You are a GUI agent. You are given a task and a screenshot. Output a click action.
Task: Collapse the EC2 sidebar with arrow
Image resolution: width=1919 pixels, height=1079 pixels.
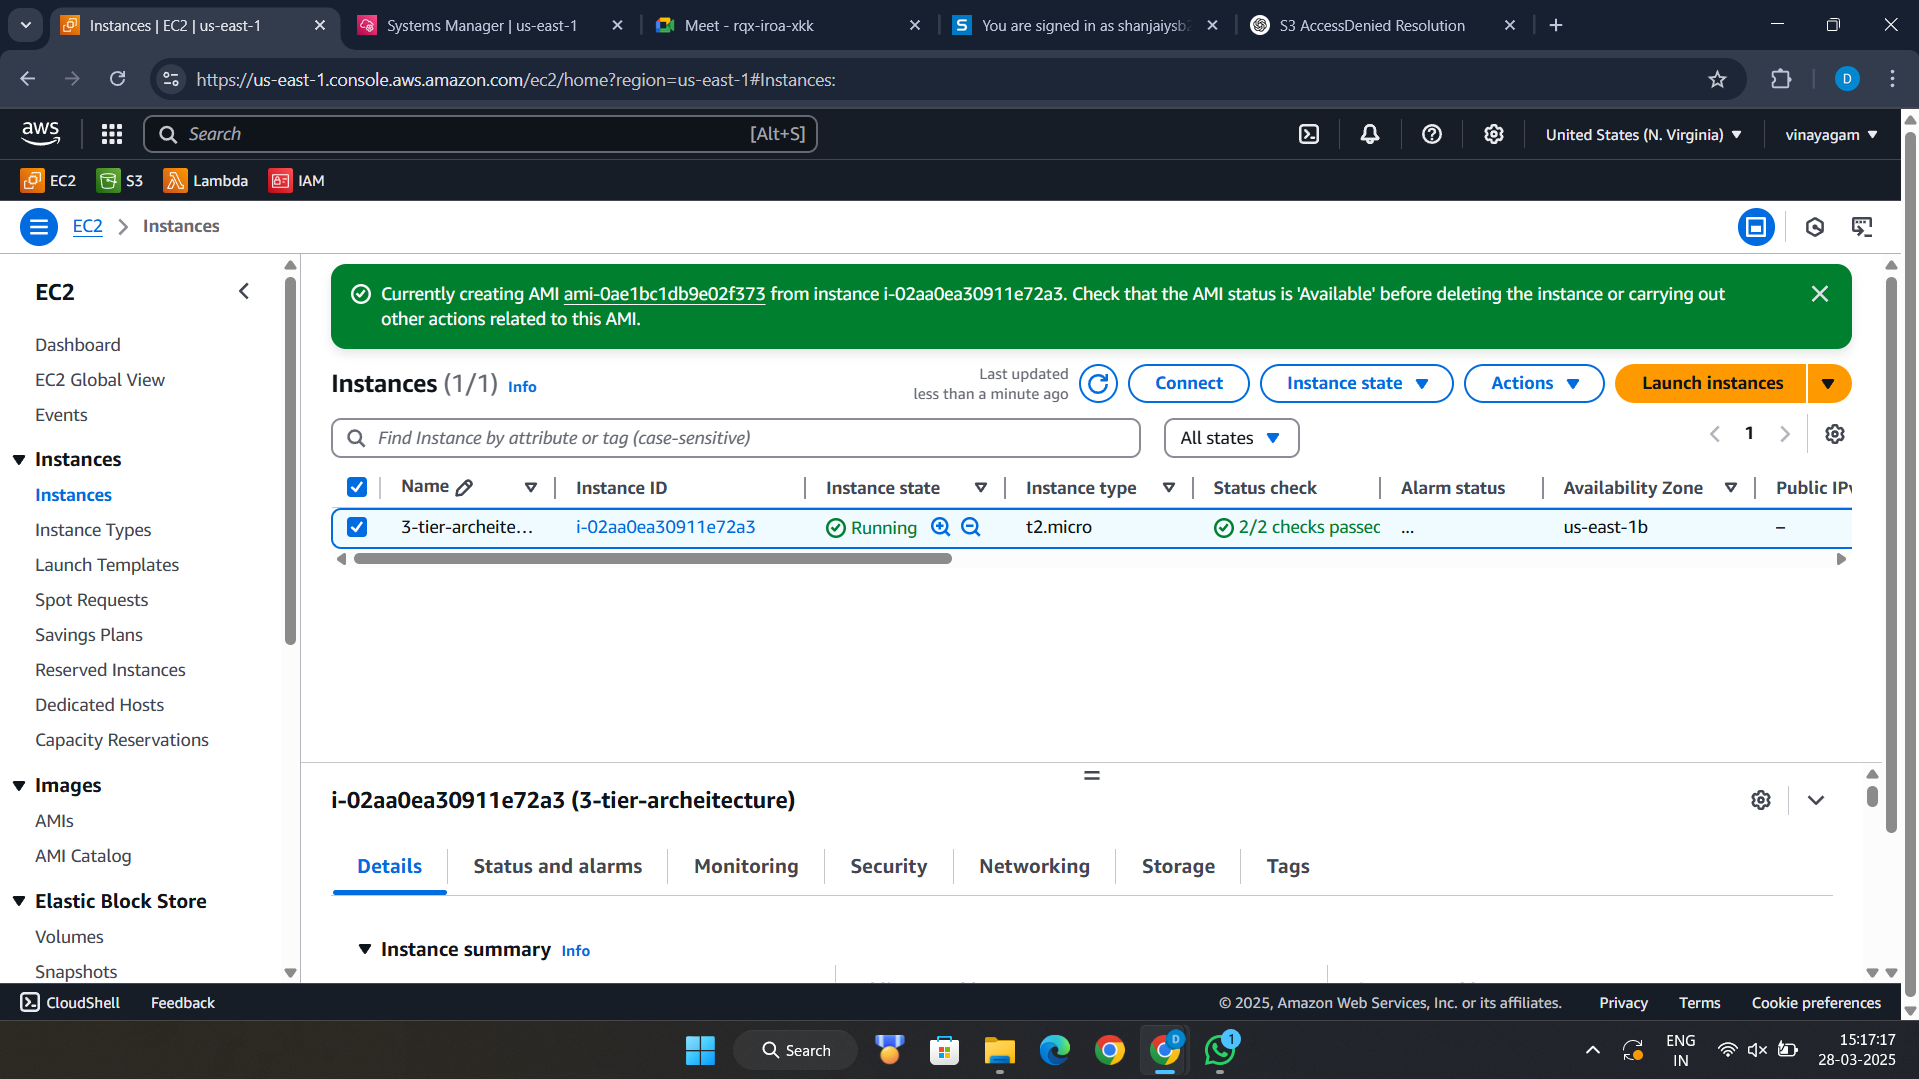click(x=244, y=292)
